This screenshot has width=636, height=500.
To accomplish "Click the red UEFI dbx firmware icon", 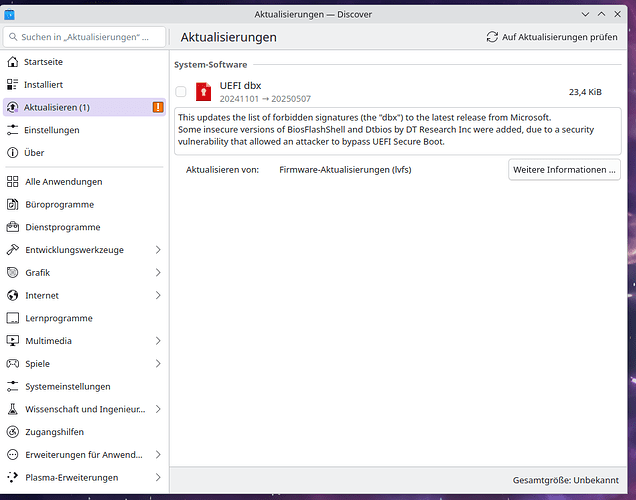I will coord(203,91).
